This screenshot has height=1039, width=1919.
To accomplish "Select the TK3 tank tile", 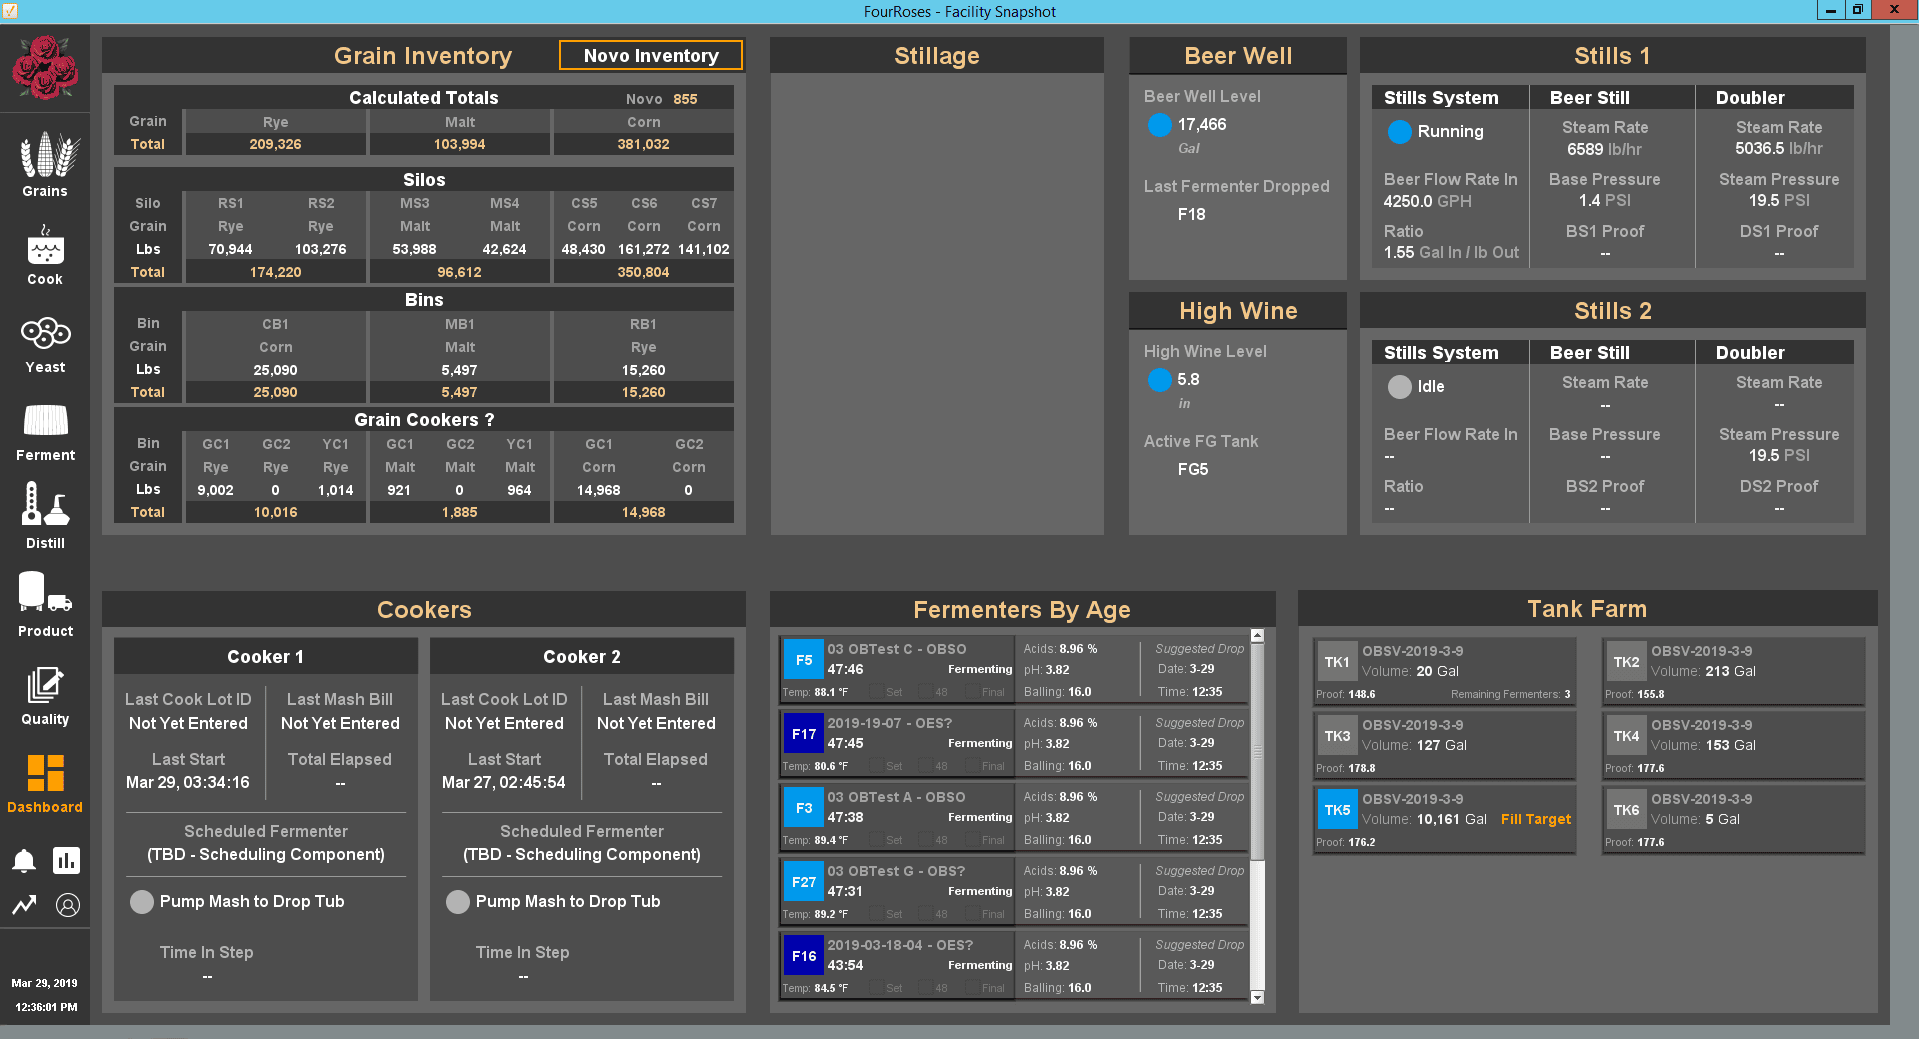I will pyautogui.click(x=1337, y=736).
